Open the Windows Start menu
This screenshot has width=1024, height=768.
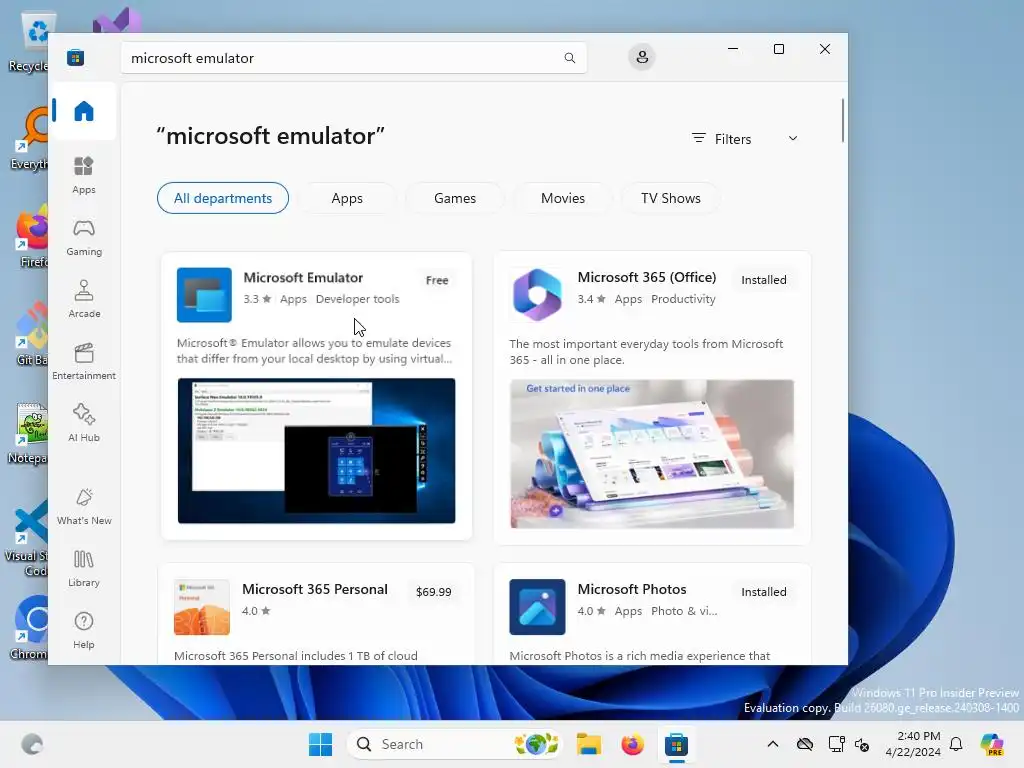click(x=320, y=744)
